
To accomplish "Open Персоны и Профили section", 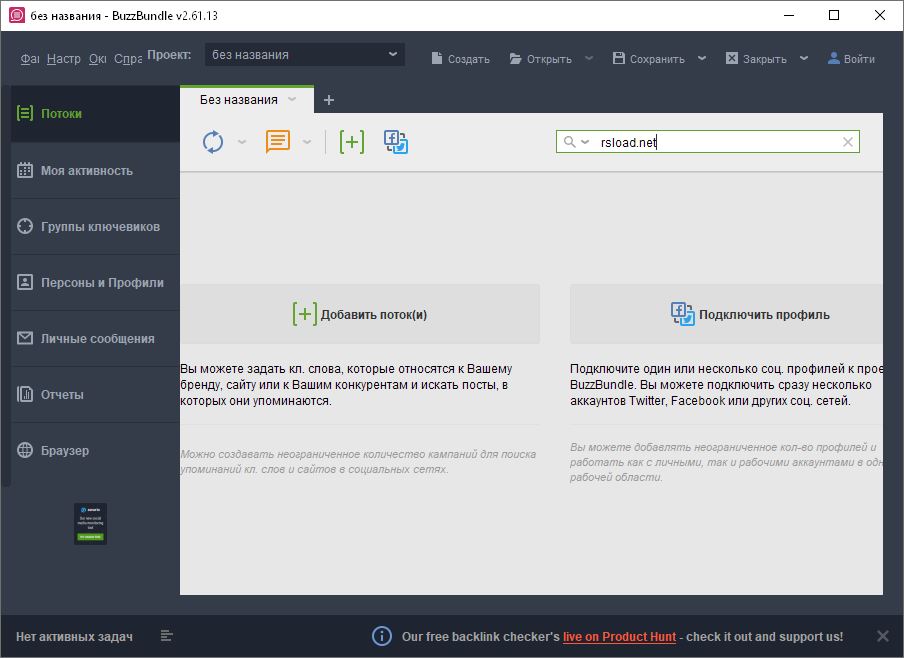I will (x=95, y=282).
